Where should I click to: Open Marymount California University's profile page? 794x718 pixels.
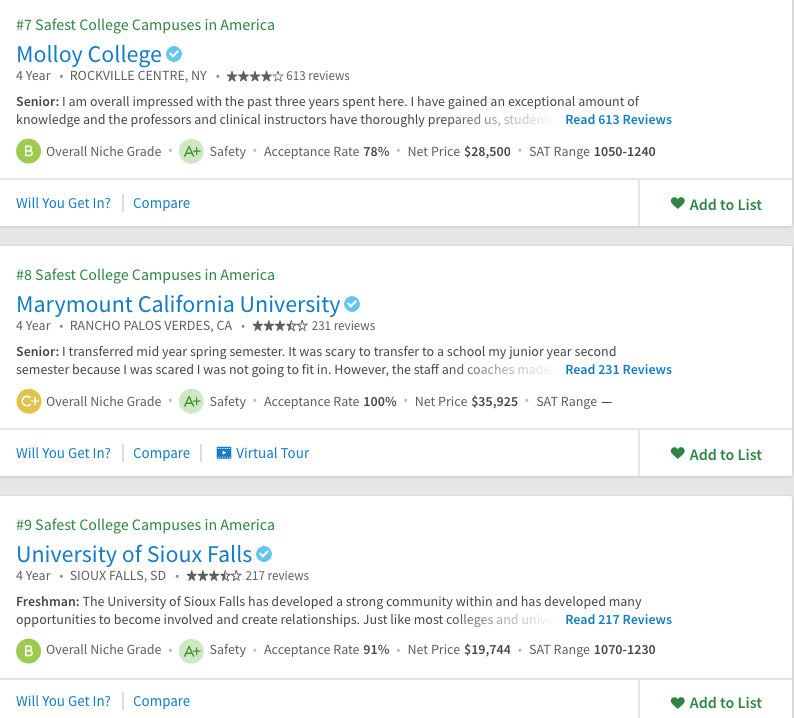pyautogui.click(x=178, y=304)
